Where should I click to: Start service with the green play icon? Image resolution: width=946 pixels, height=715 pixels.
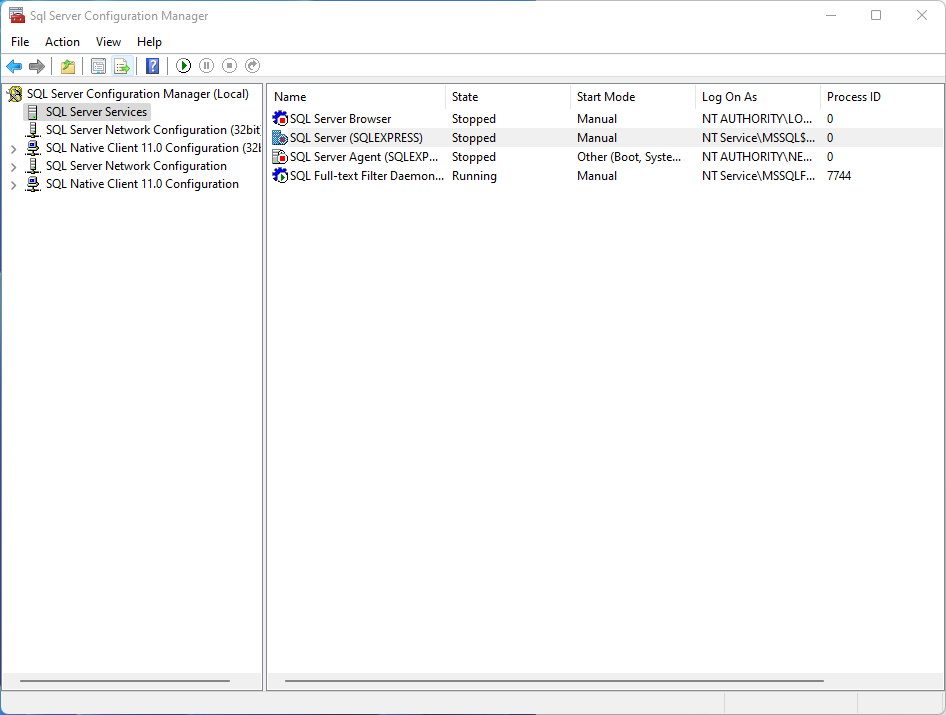(183, 66)
